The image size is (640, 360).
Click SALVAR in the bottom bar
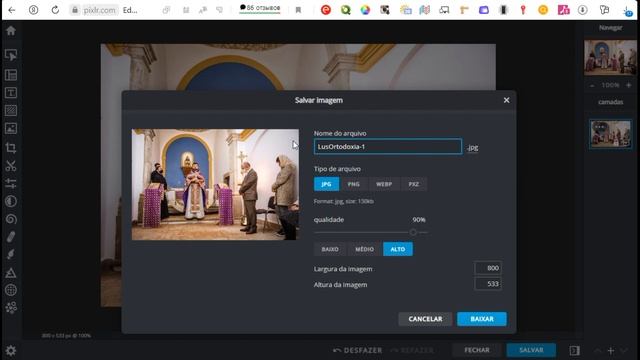coord(531,350)
